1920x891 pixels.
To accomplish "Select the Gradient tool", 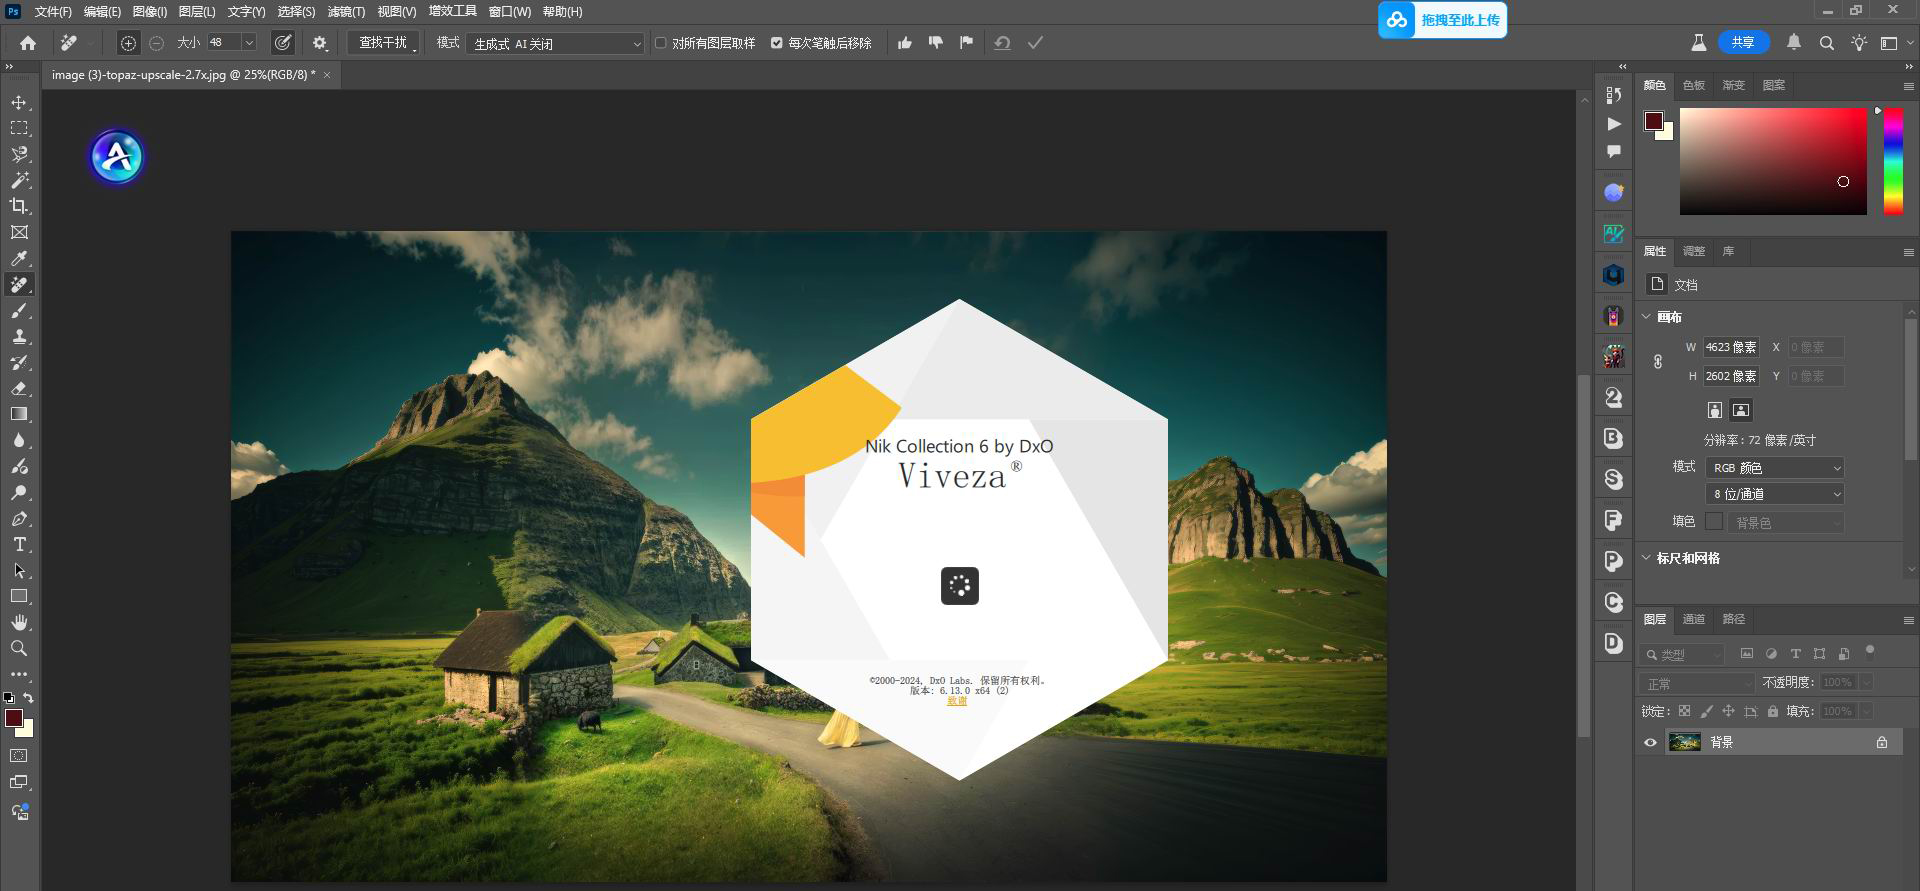I will (x=19, y=414).
